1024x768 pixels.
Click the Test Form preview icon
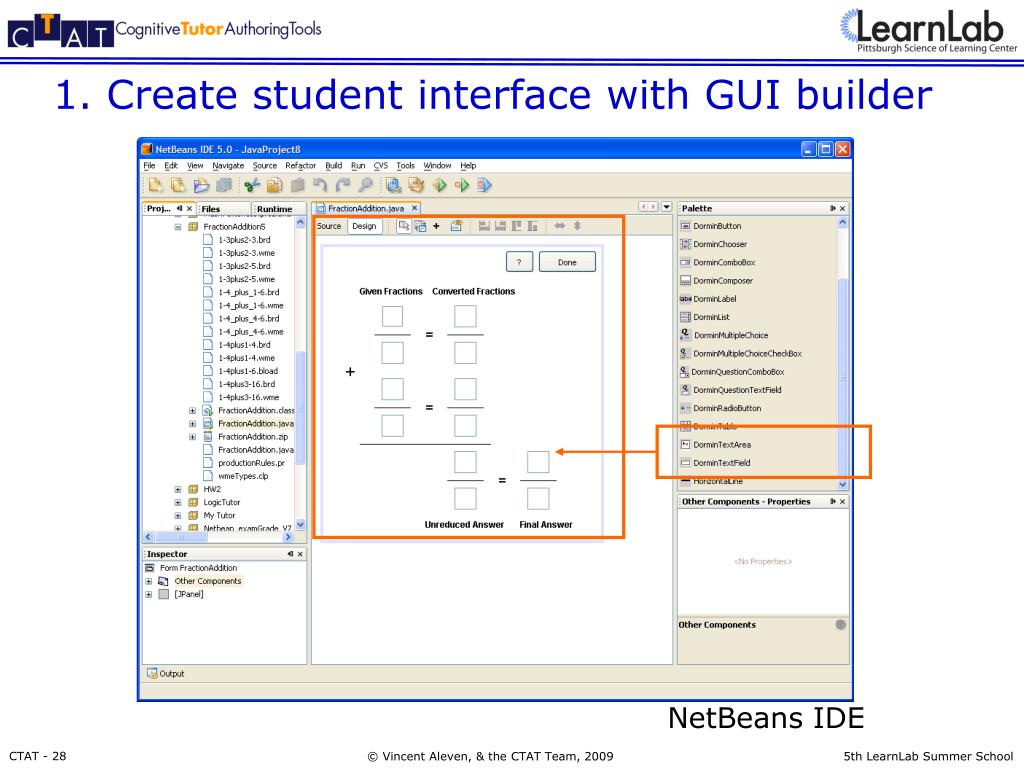pyautogui.click(x=456, y=226)
